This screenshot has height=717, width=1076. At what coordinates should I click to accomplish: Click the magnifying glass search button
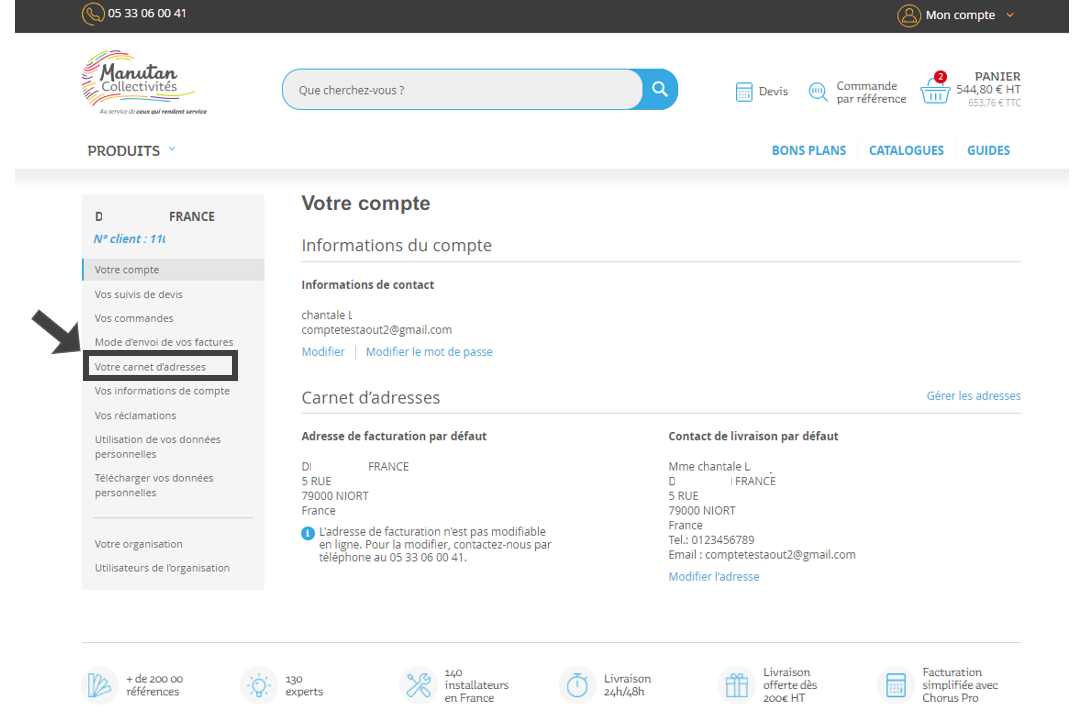[659, 89]
